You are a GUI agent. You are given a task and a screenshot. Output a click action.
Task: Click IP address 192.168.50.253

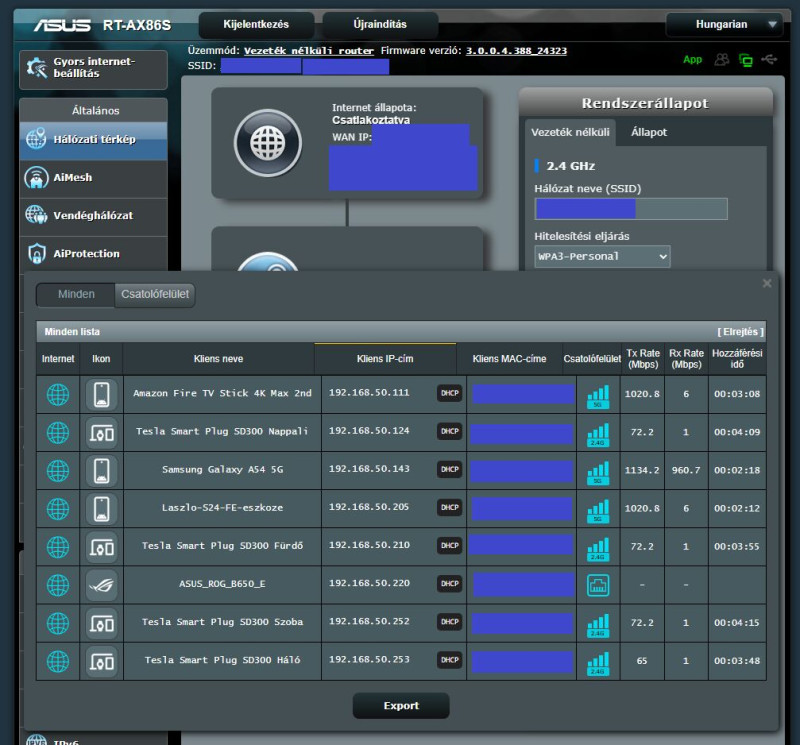pos(369,660)
